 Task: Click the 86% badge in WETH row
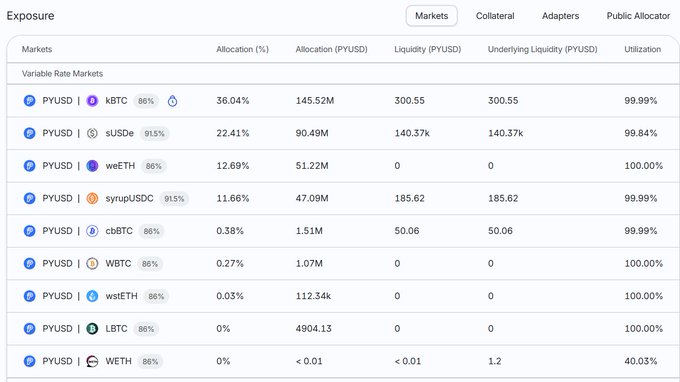150,361
